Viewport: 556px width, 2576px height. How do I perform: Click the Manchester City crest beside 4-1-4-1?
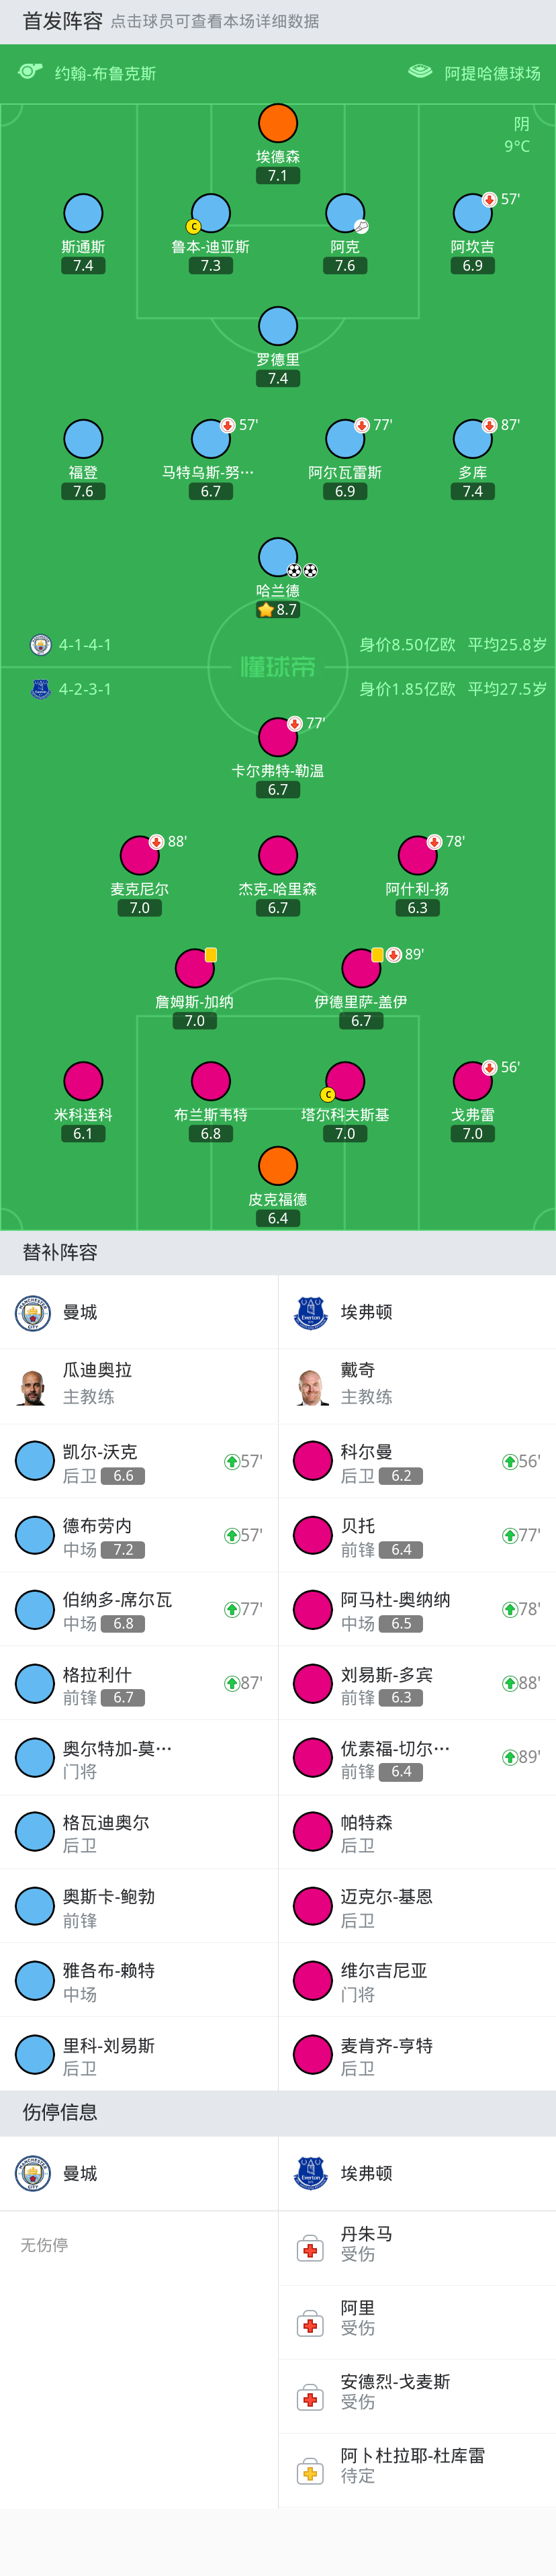click(41, 645)
